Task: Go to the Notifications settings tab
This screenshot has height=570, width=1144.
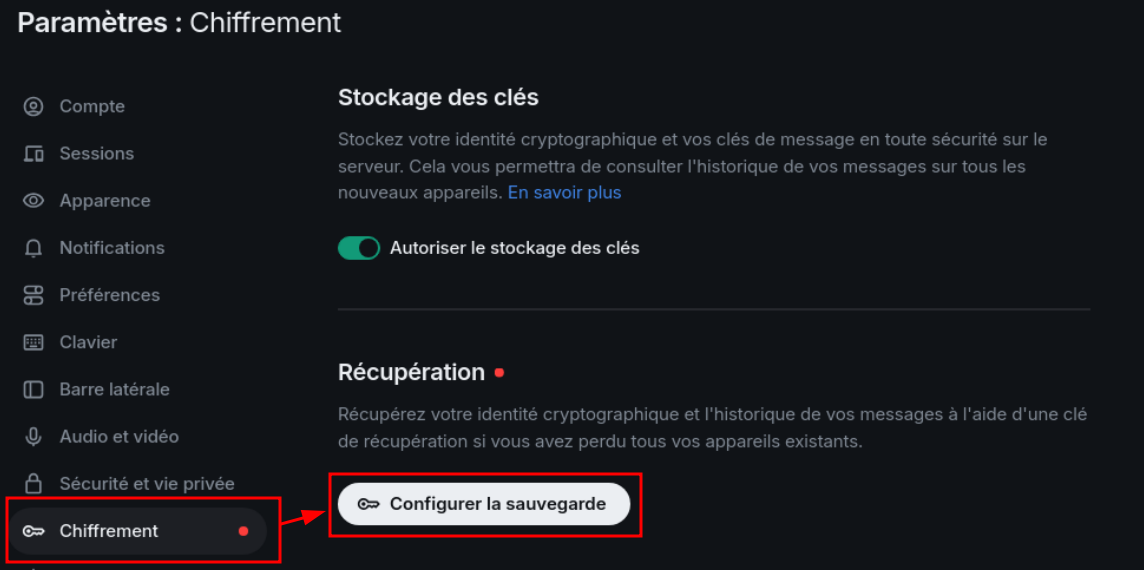Action: pos(112,248)
